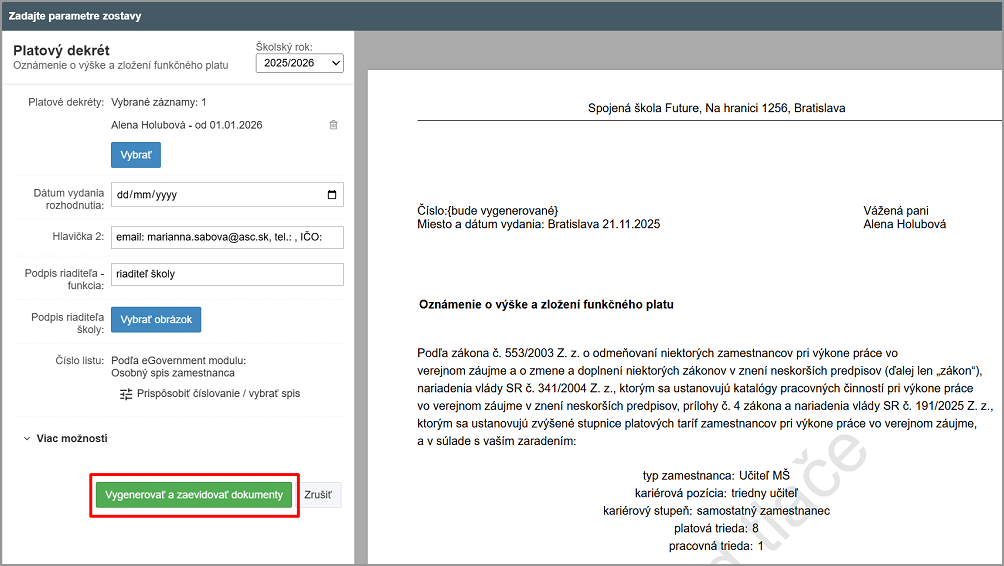This screenshot has width=1004, height=566.
Task: Click the sliders icon beside Prispôsobiť číslovanie
Action: pos(126,394)
